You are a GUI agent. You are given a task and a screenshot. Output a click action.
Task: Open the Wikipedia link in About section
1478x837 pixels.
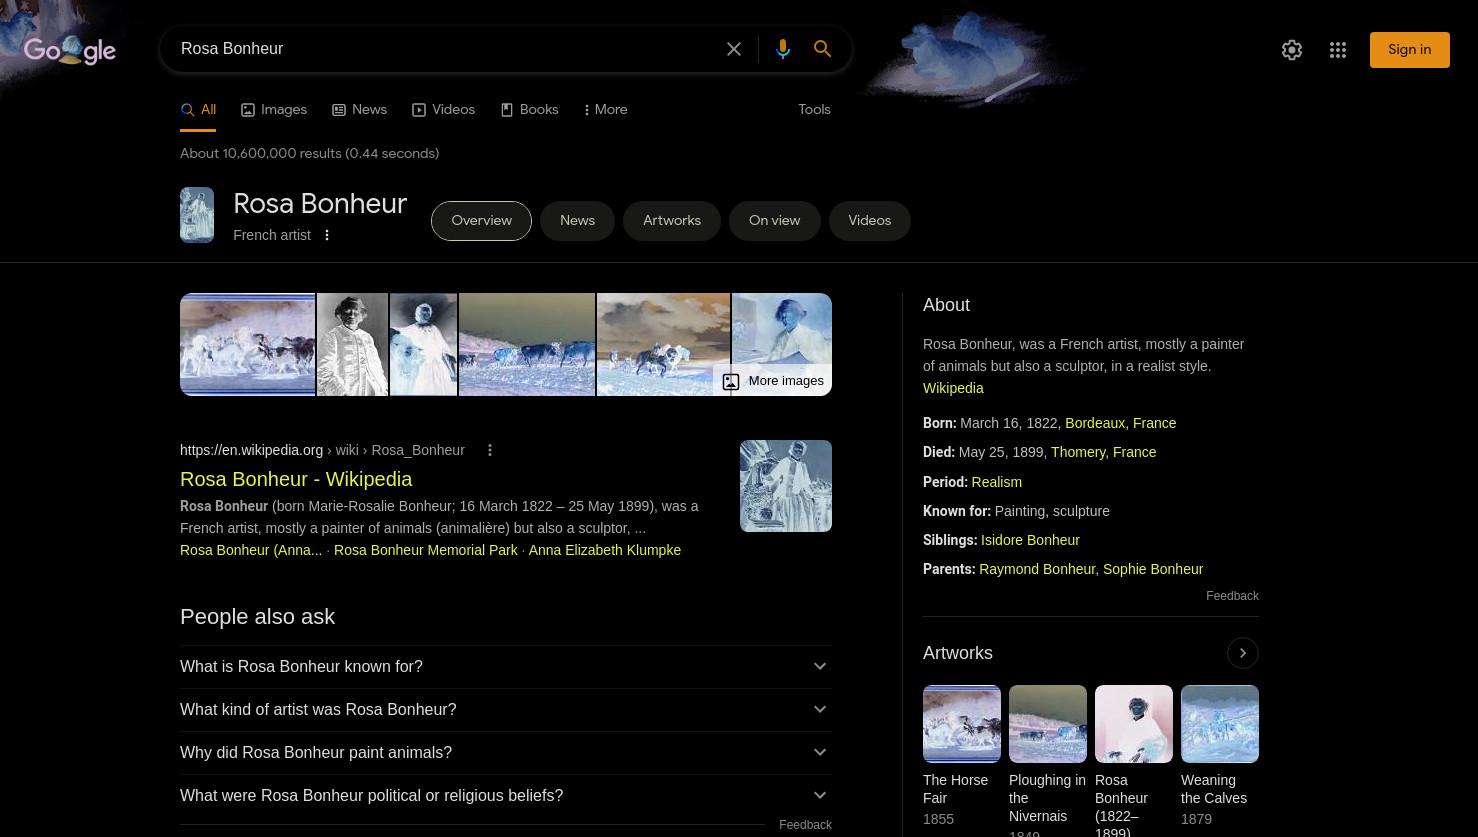[x=953, y=388]
